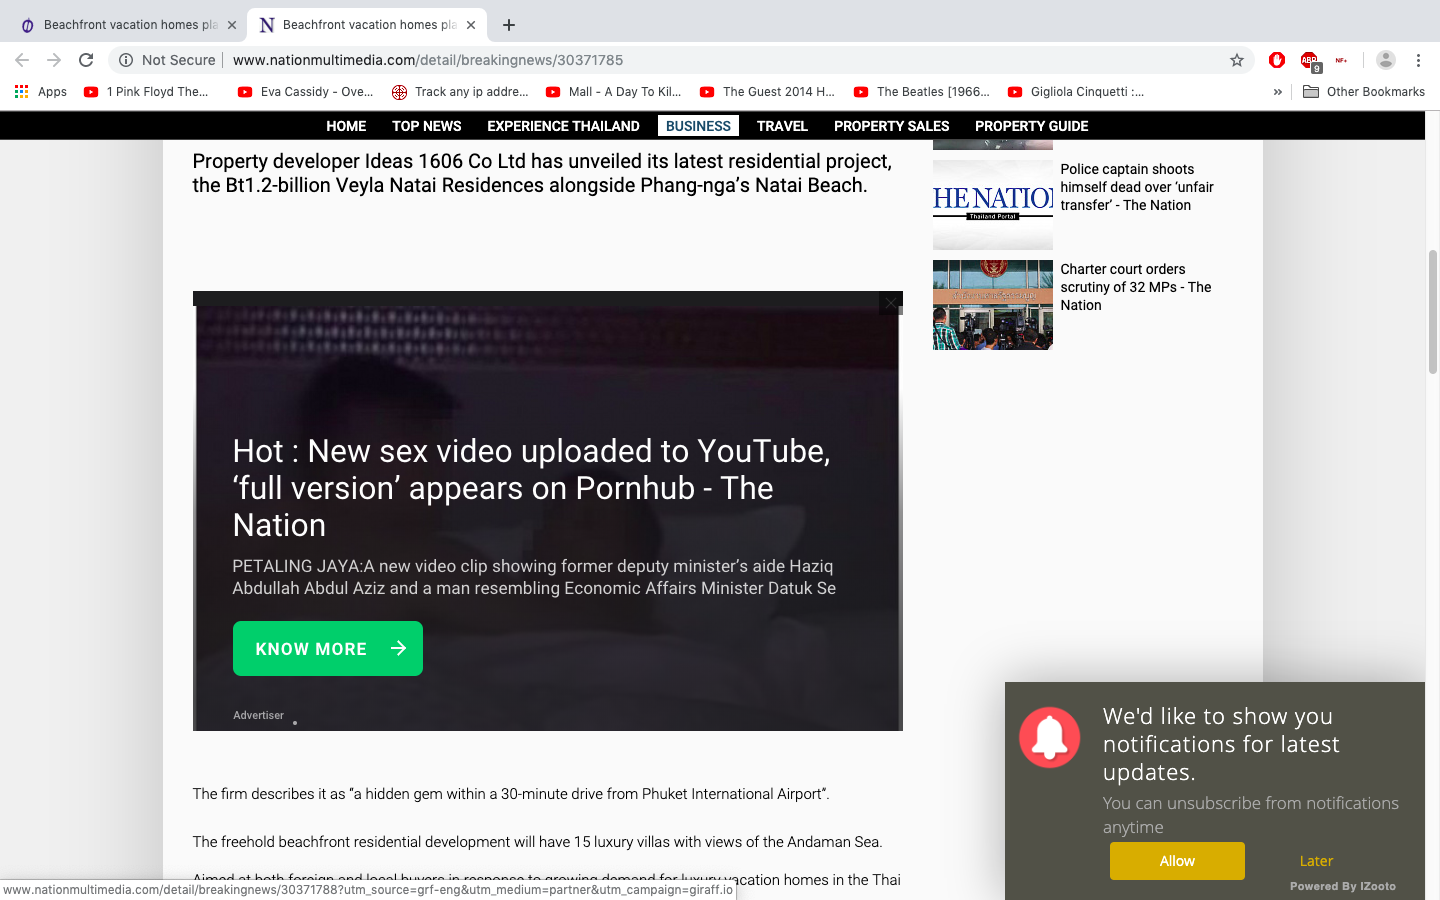Click the Advertiser label in the ad

click(x=258, y=715)
